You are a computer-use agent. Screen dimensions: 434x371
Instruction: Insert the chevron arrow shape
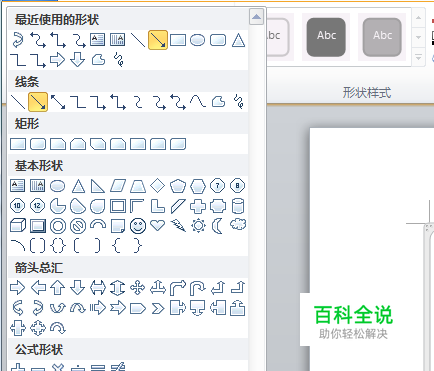pos(158,308)
